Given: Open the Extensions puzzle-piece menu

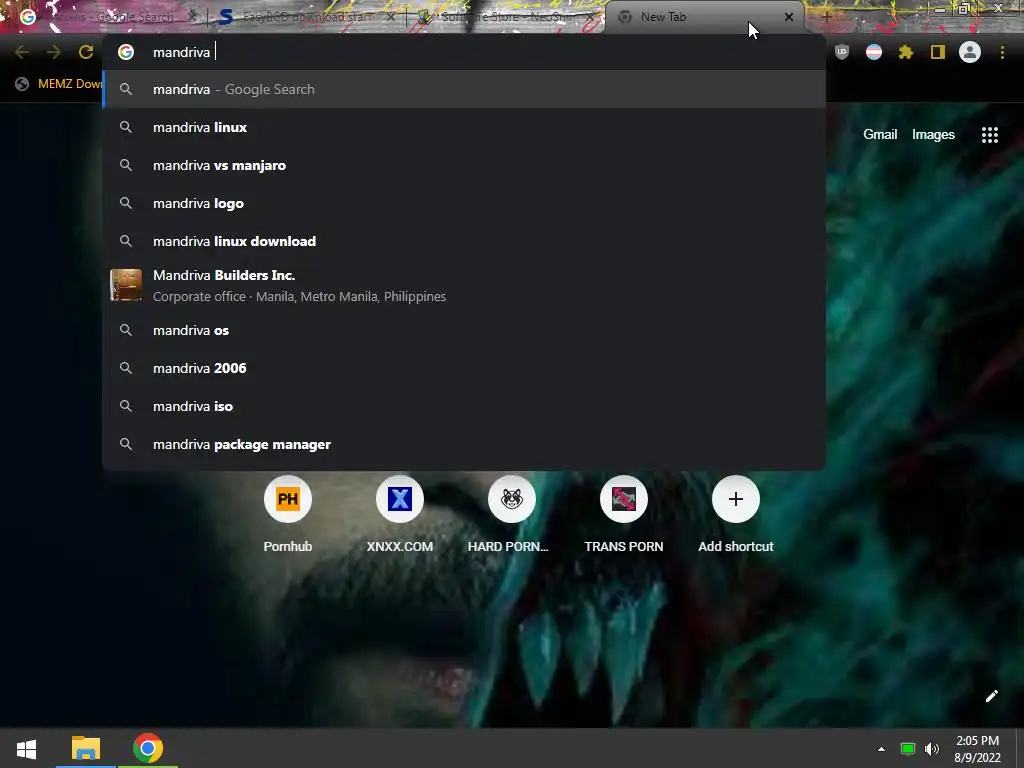Looking at the screenshot, I should click(906, 52).
